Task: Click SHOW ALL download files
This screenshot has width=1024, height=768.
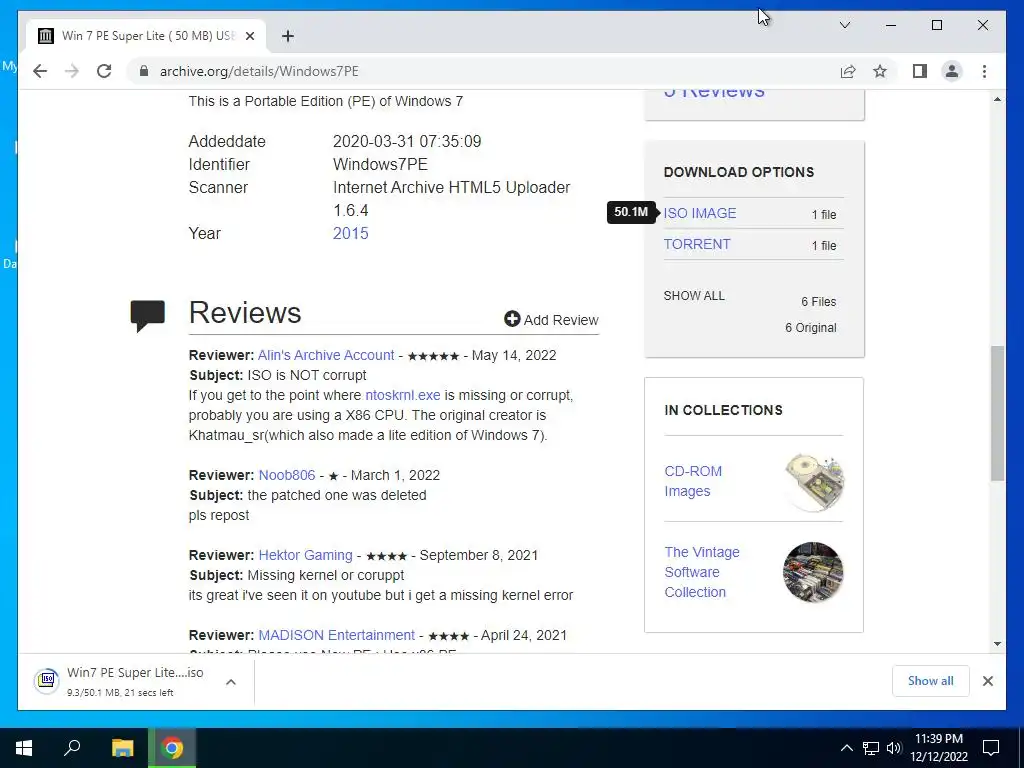Action: tap(694, 296)
